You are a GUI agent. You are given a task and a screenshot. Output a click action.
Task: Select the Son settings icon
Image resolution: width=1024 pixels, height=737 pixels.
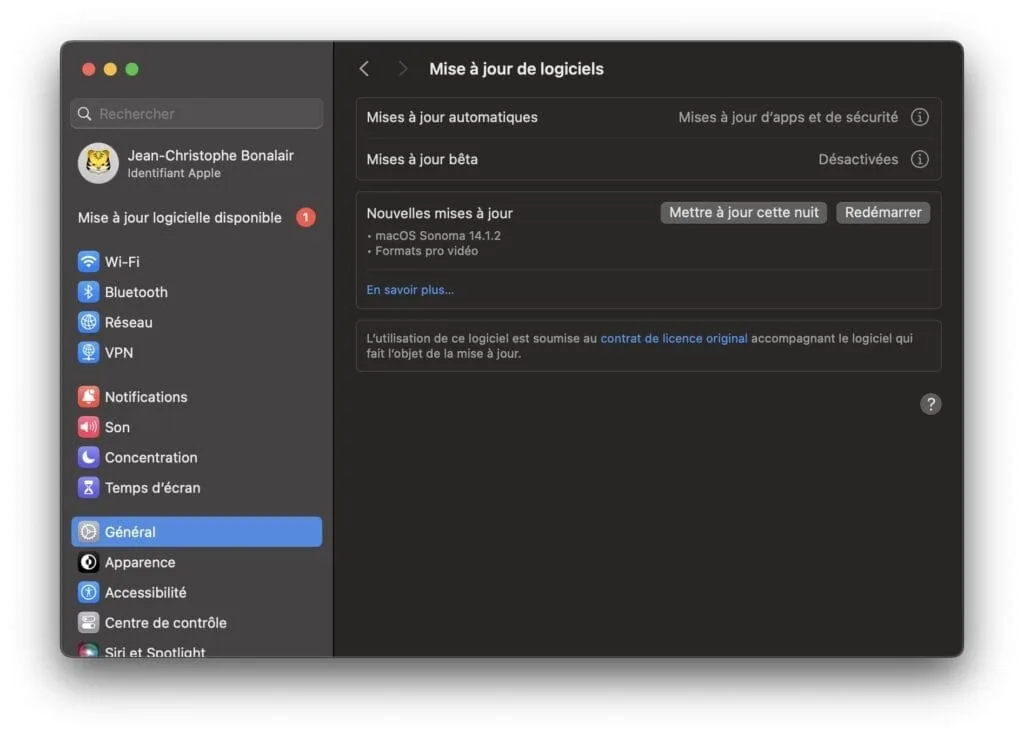88,427
